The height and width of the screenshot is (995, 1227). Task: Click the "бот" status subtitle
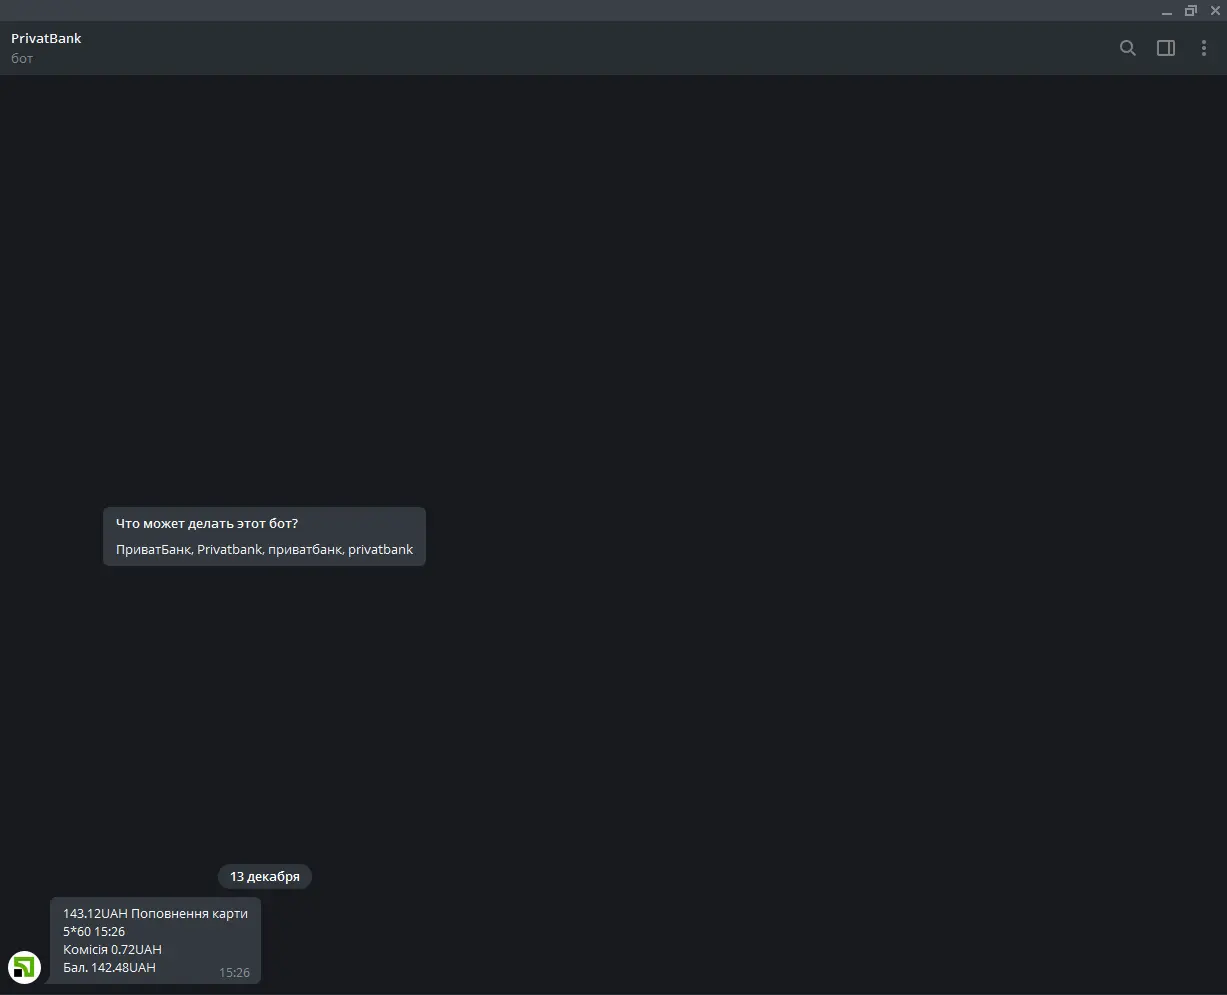[22, 59]
